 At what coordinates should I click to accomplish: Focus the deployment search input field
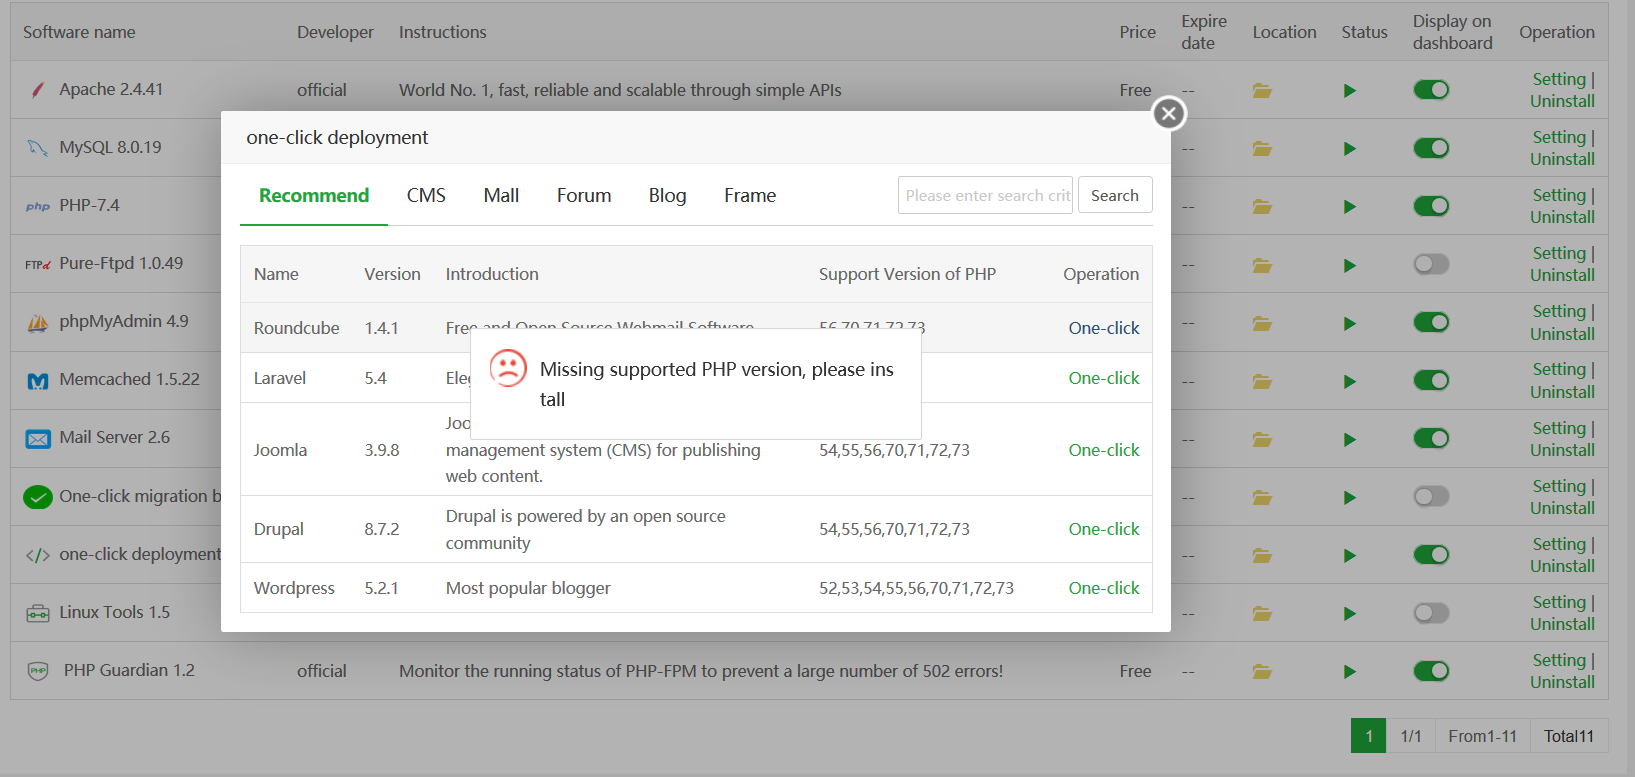(986, 196)
